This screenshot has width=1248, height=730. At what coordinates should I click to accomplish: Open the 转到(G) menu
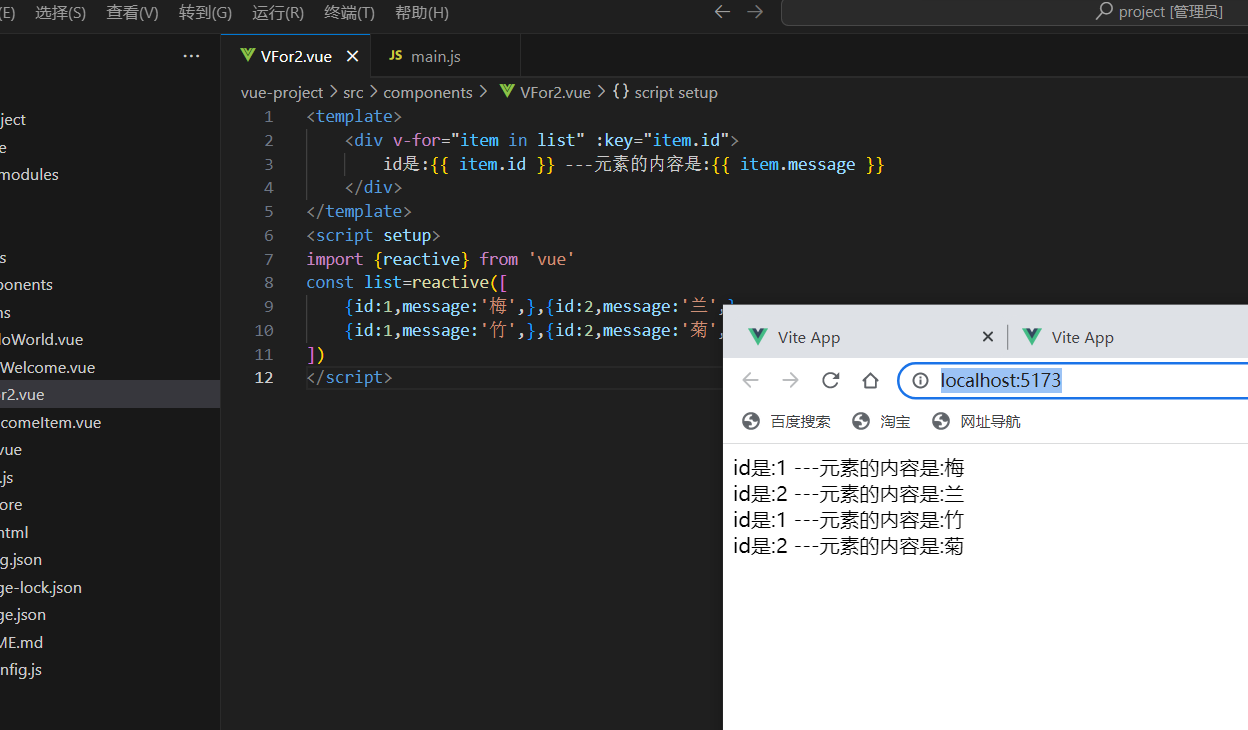click(x=205, y=13)
